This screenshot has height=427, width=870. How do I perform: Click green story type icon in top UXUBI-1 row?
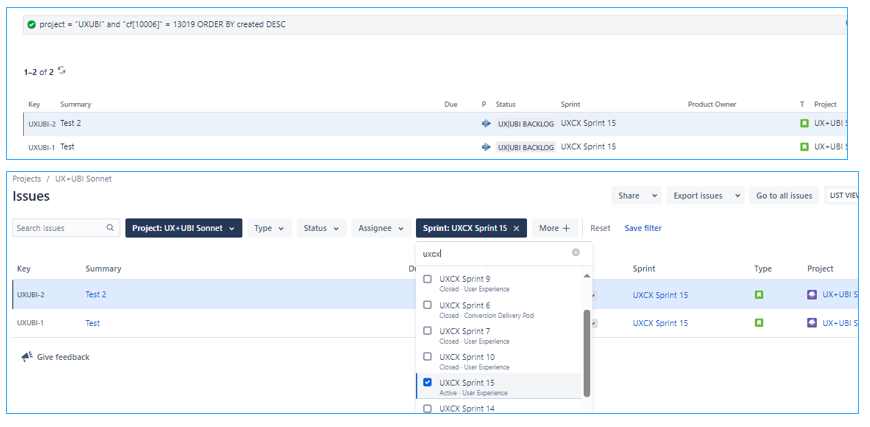pyautogui.click(x=804, y=147)
